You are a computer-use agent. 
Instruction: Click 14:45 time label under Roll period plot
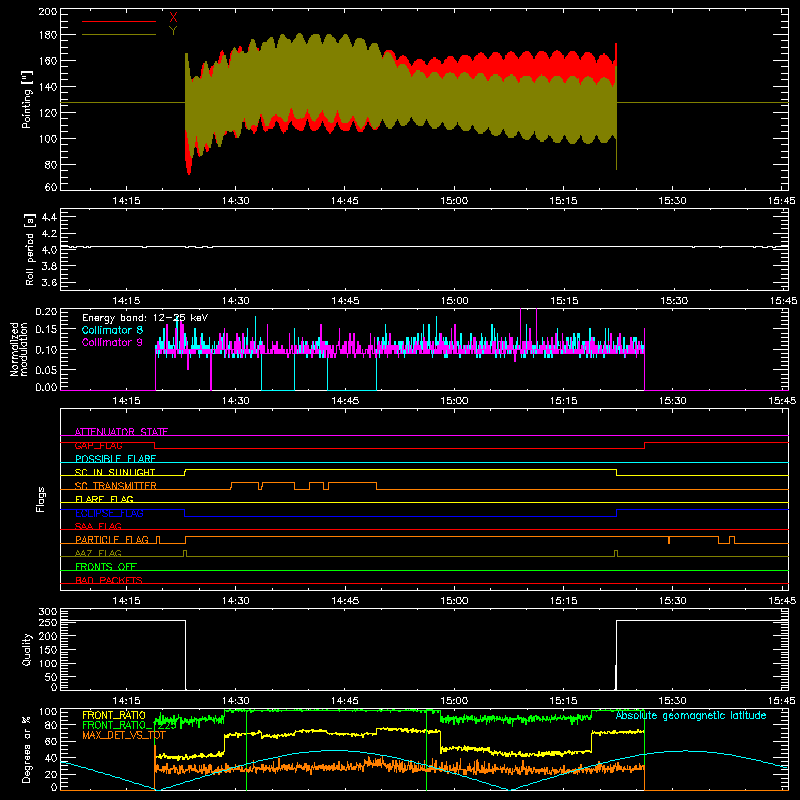point(344,301)
